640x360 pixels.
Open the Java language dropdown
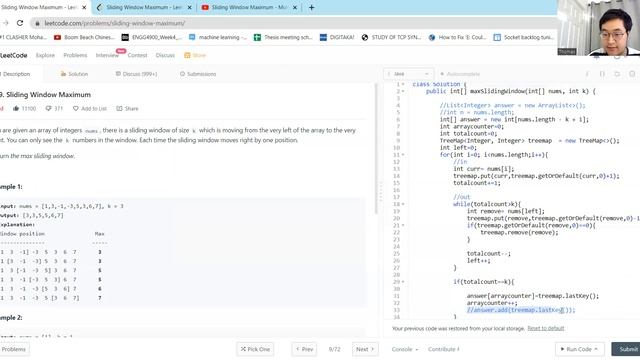coord(408,74)
